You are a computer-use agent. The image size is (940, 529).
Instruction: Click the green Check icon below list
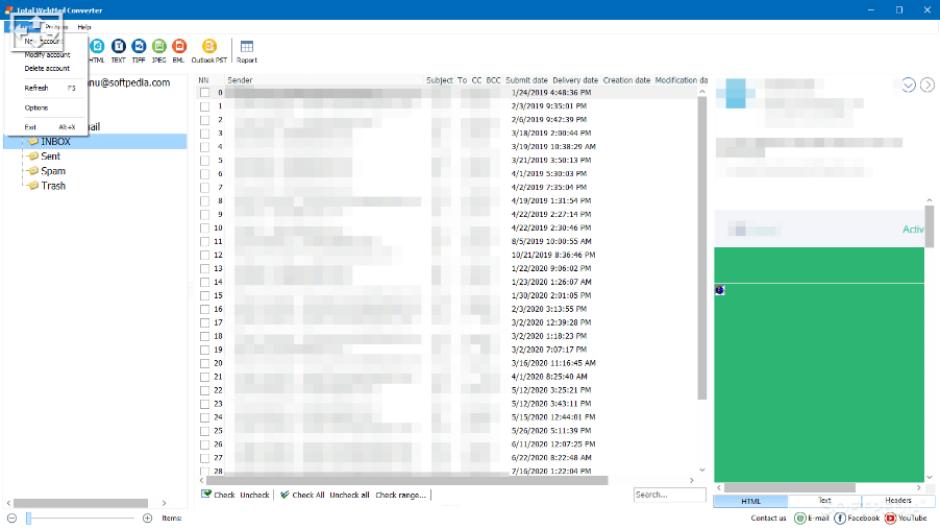click(x=206, y=494)
